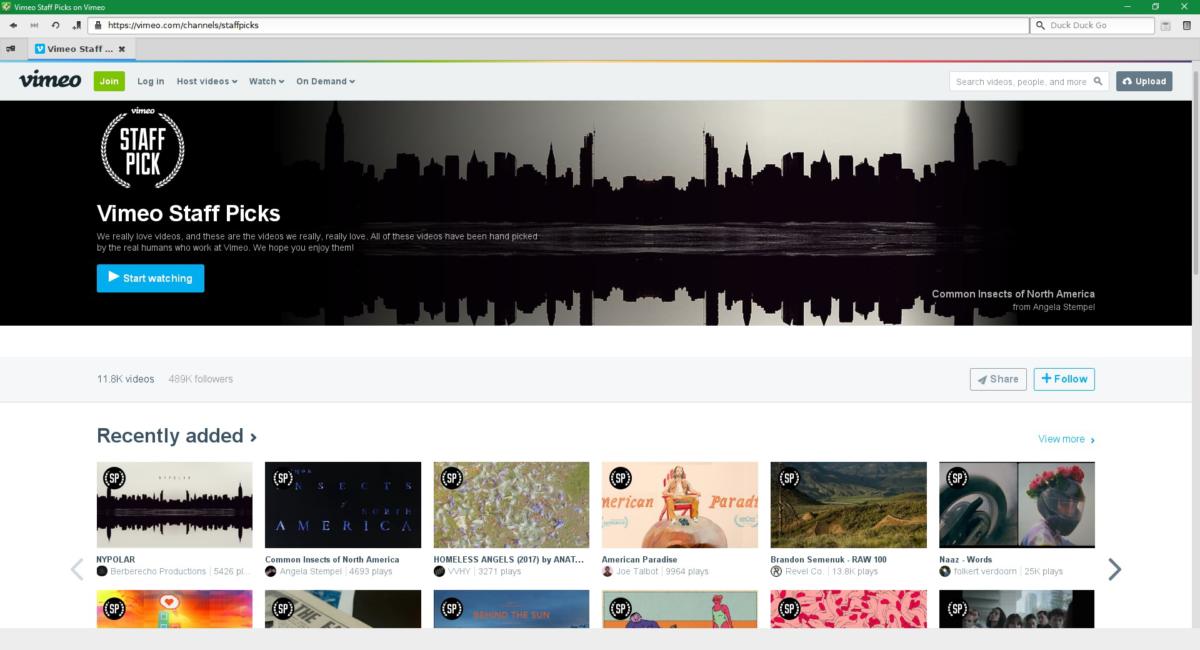Click the magnifier icon in Duck Duck Go box
The width and height of the screenshot is (1200, 650).
point(1041,25)
